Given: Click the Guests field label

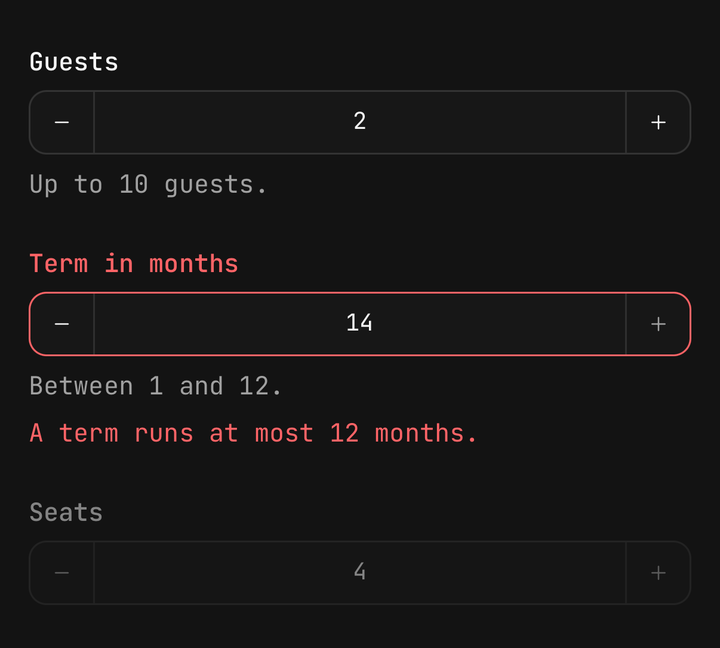Looking at the screenshot, I should [74, 62].
